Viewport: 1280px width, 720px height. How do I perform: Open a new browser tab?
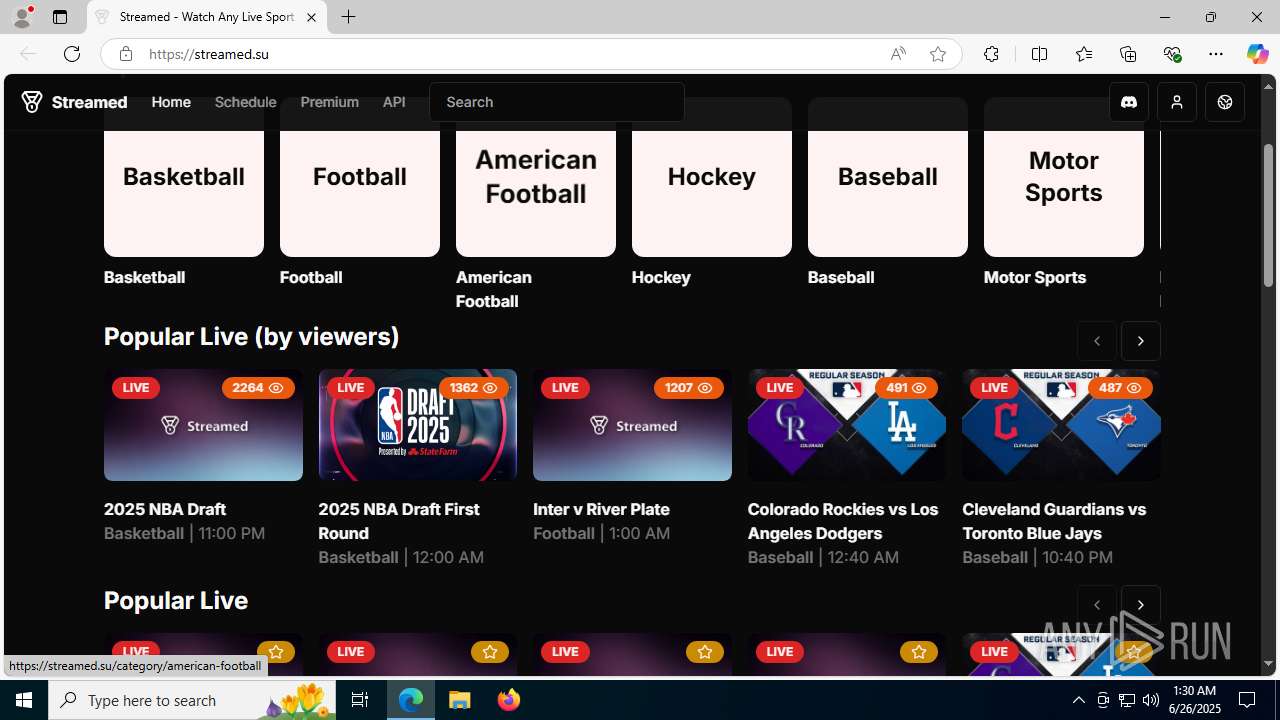click(x=348, y=17)
